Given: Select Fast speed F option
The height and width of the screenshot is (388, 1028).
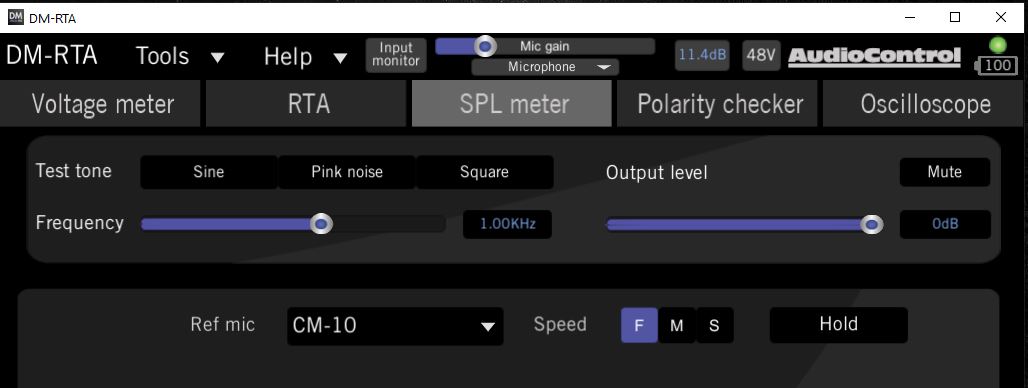Looking at the screenshot, I should click(639, 325).
